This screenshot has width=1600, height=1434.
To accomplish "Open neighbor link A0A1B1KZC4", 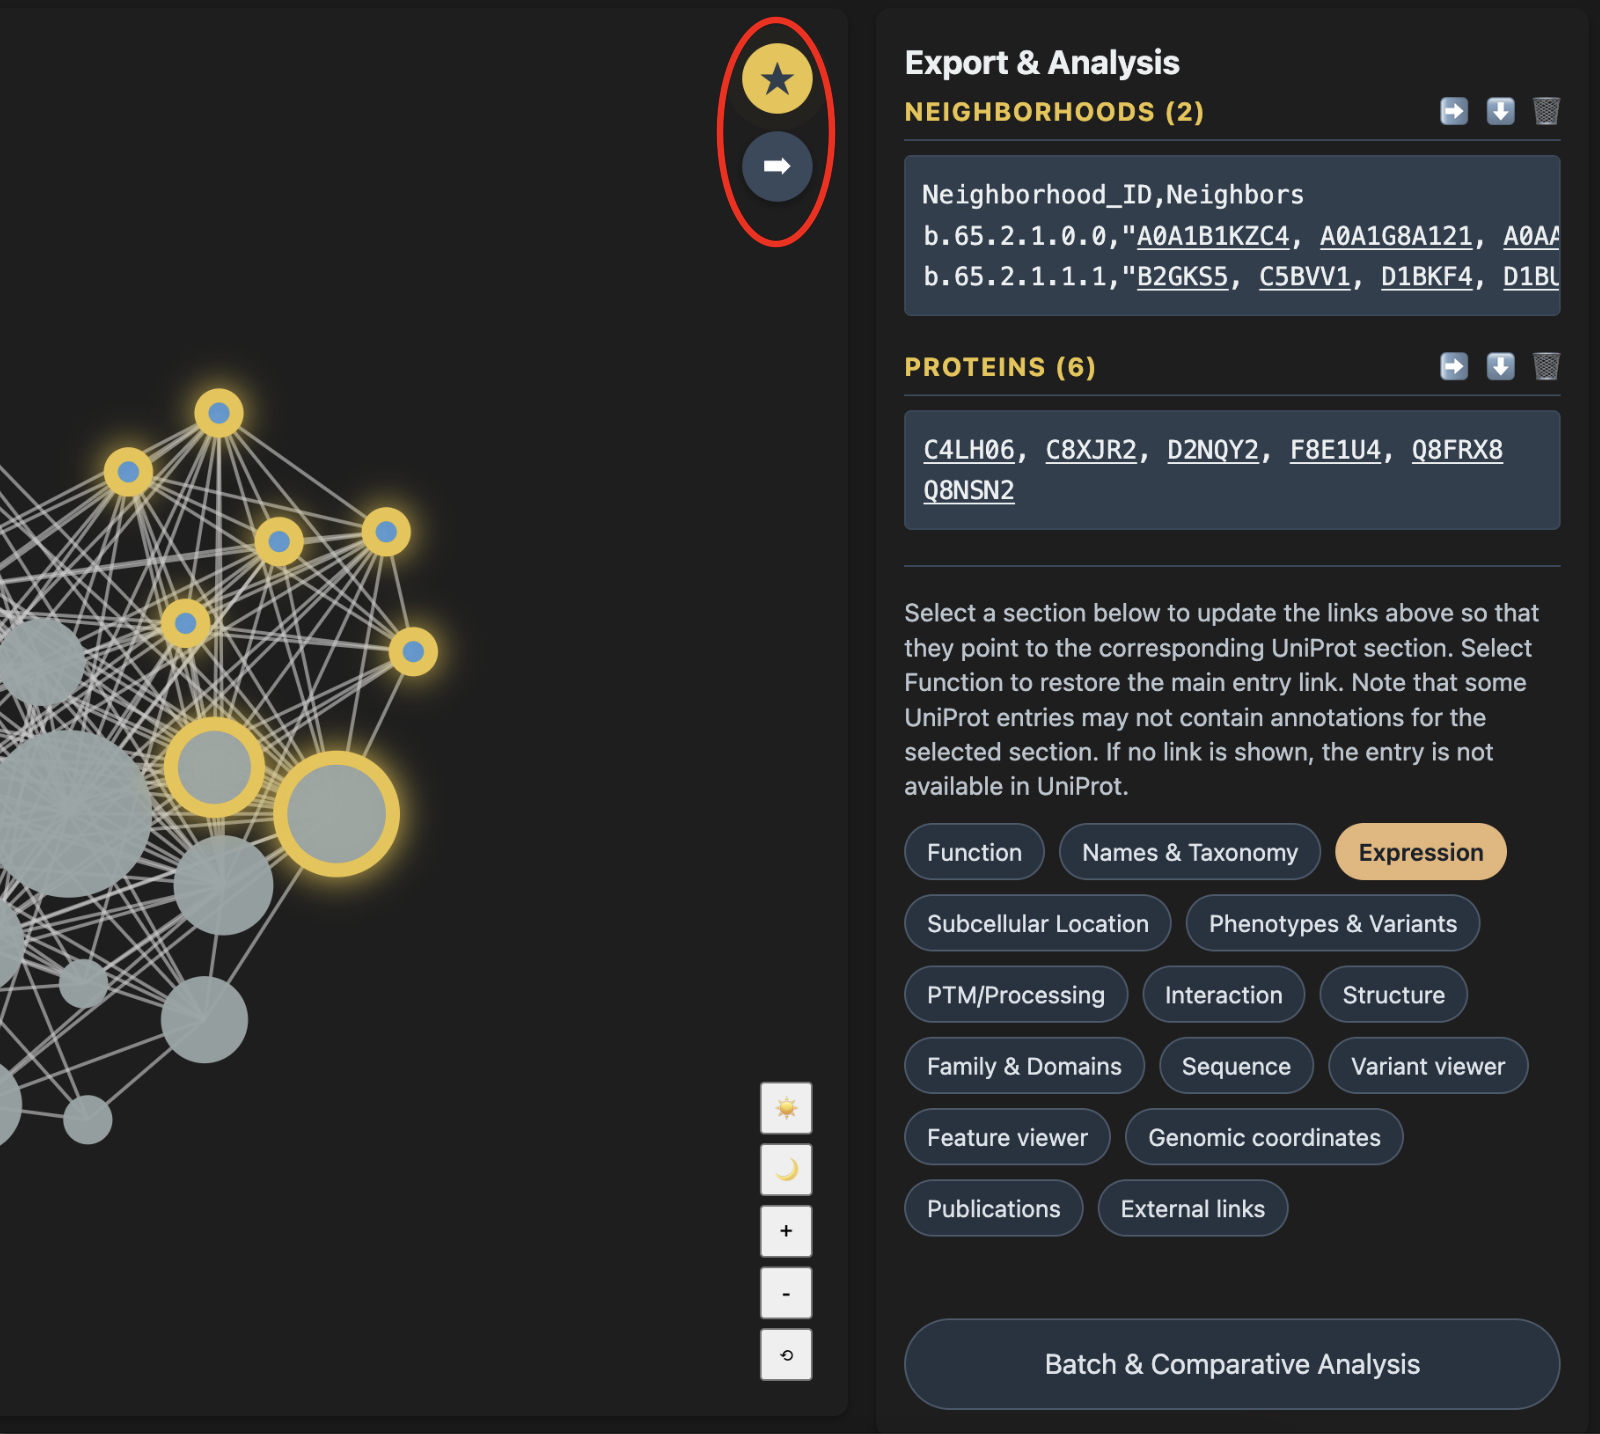I will tap(1213, 236).
